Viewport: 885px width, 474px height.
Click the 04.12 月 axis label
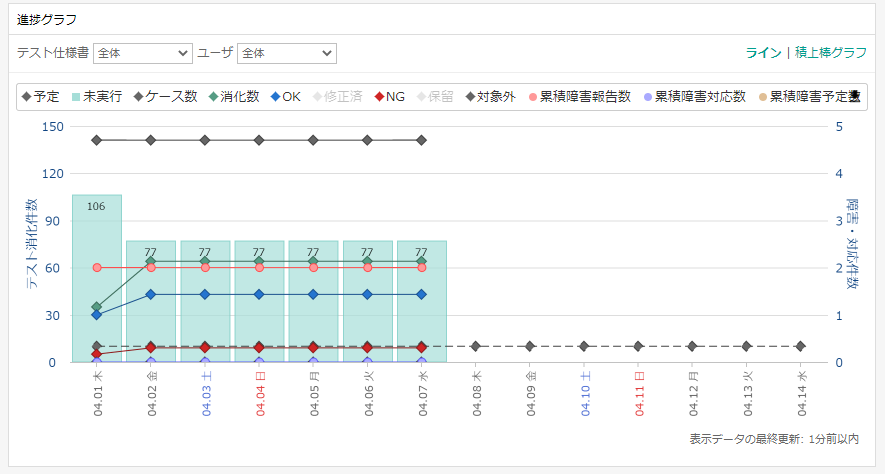[x=694, y=393]
